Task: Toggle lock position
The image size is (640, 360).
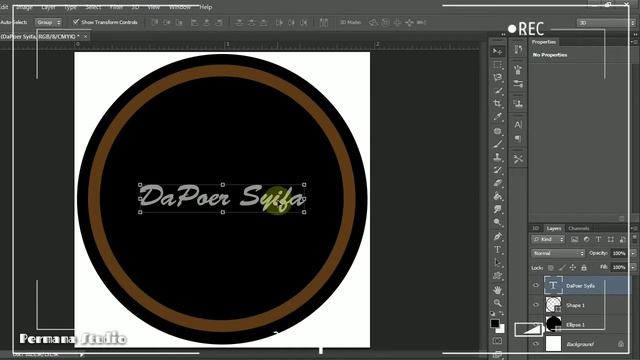Action: pyautogui.click(x=573, y=268)
